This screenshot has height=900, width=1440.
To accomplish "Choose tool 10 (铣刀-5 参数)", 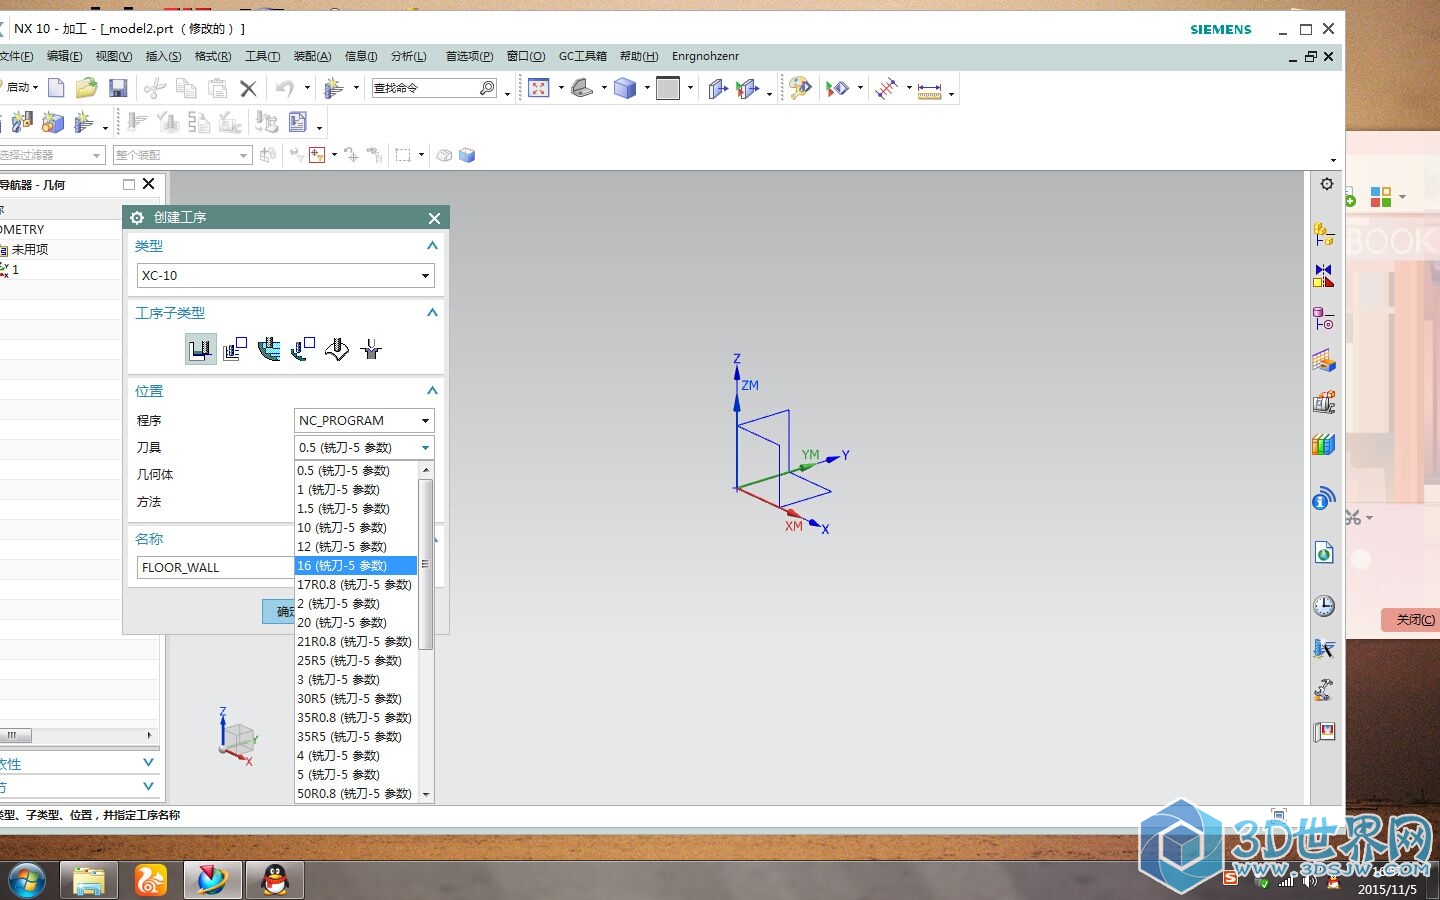I will 356,527.
